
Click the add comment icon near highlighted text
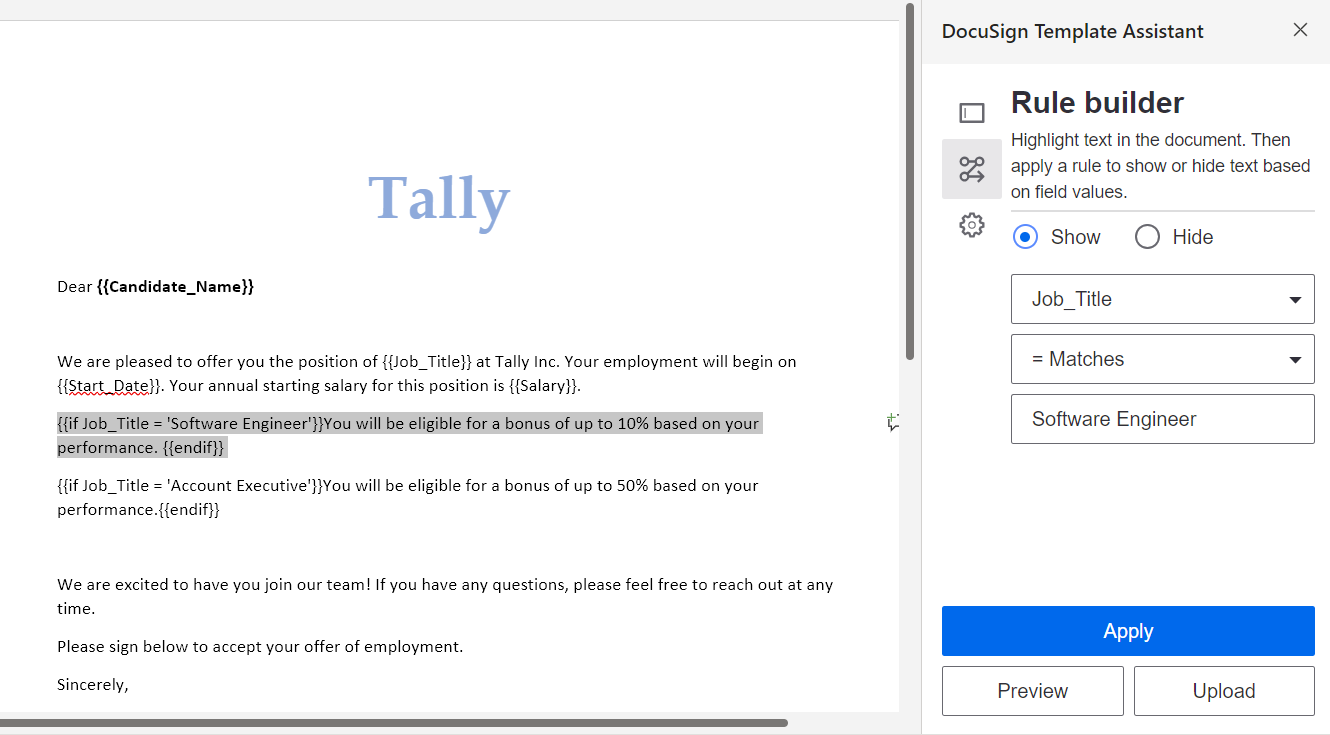pos(893,423)
